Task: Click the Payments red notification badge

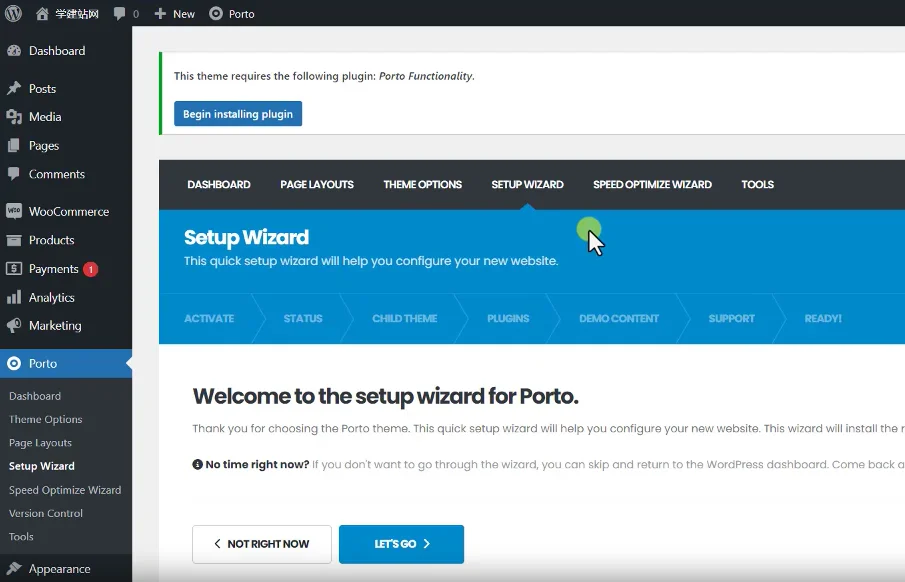Action: click(x=91, y=269)
